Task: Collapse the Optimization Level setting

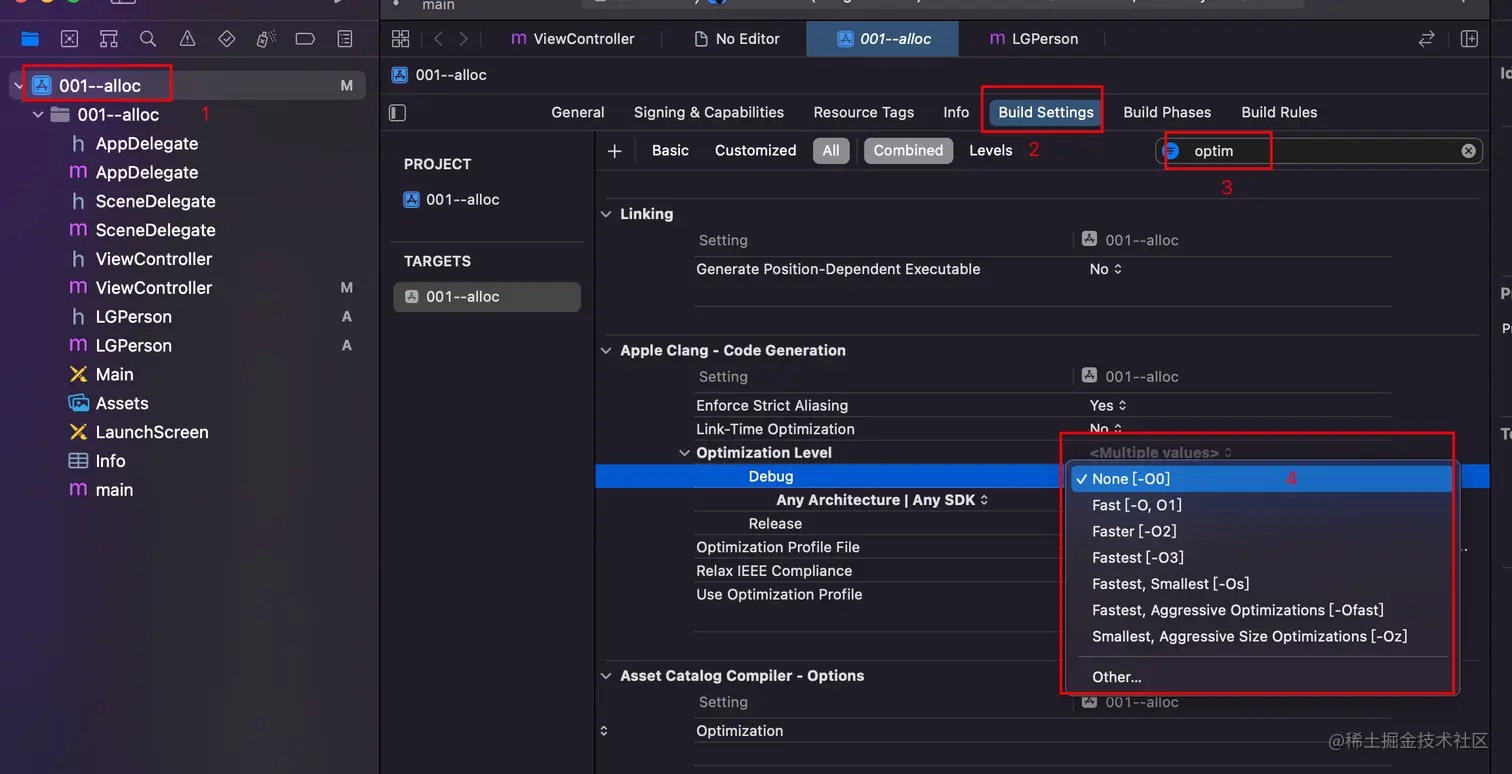Action: pos(685,453)
